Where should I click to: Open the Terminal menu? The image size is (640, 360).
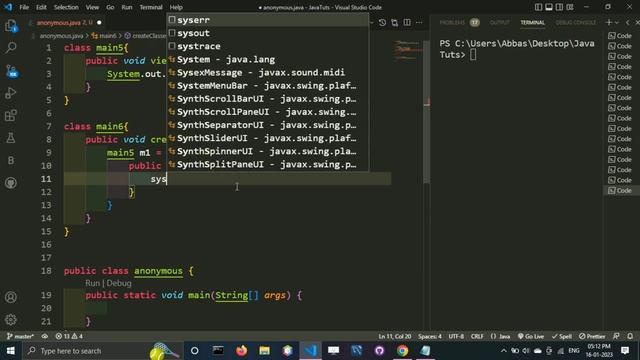(x=151, y=7)
